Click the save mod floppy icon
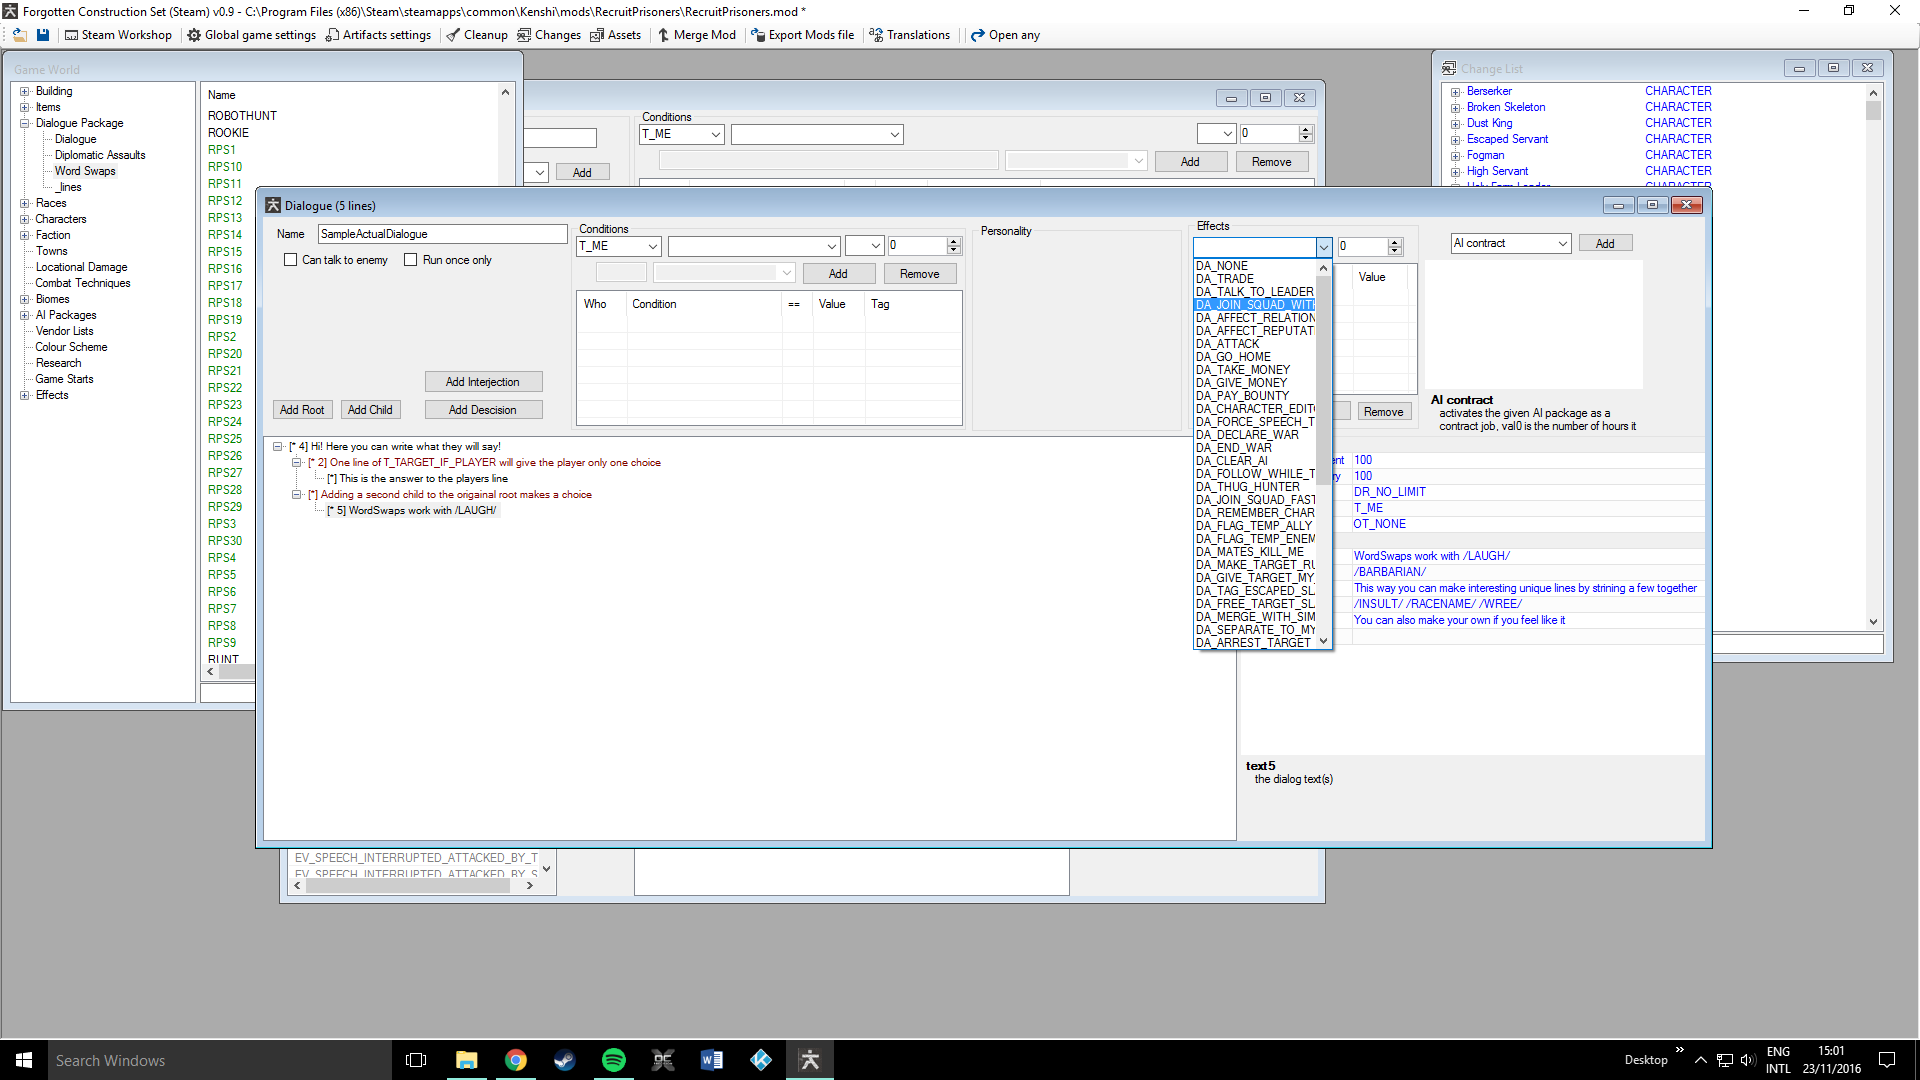Viewport: 1920px width, 1080px height. tap(43, 35)
